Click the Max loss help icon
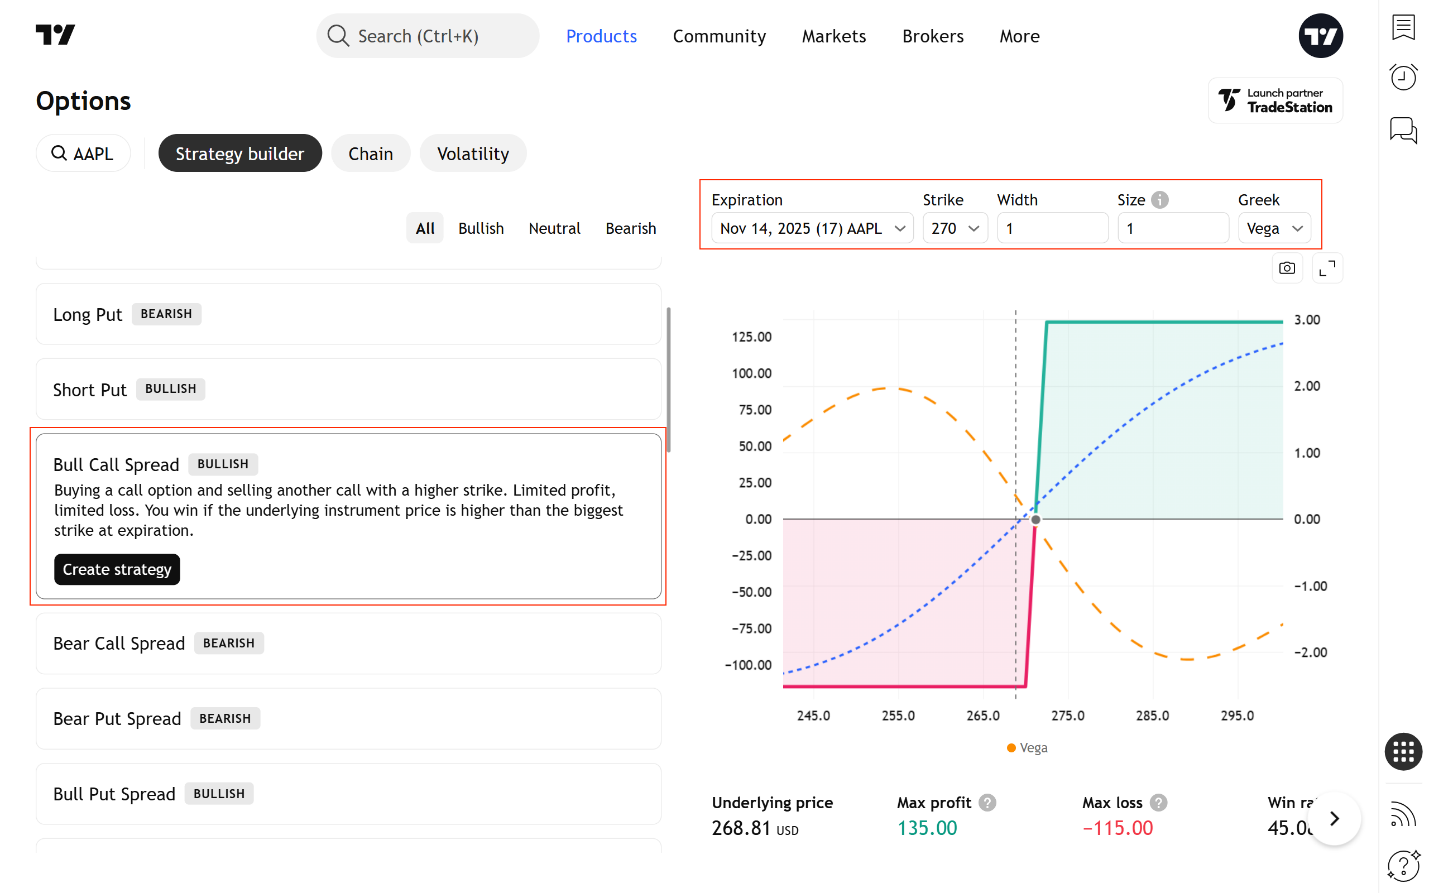Image resolution: width=1429 pixels, height=893 pixels. pyautogui.click(x=1158, y=802)
